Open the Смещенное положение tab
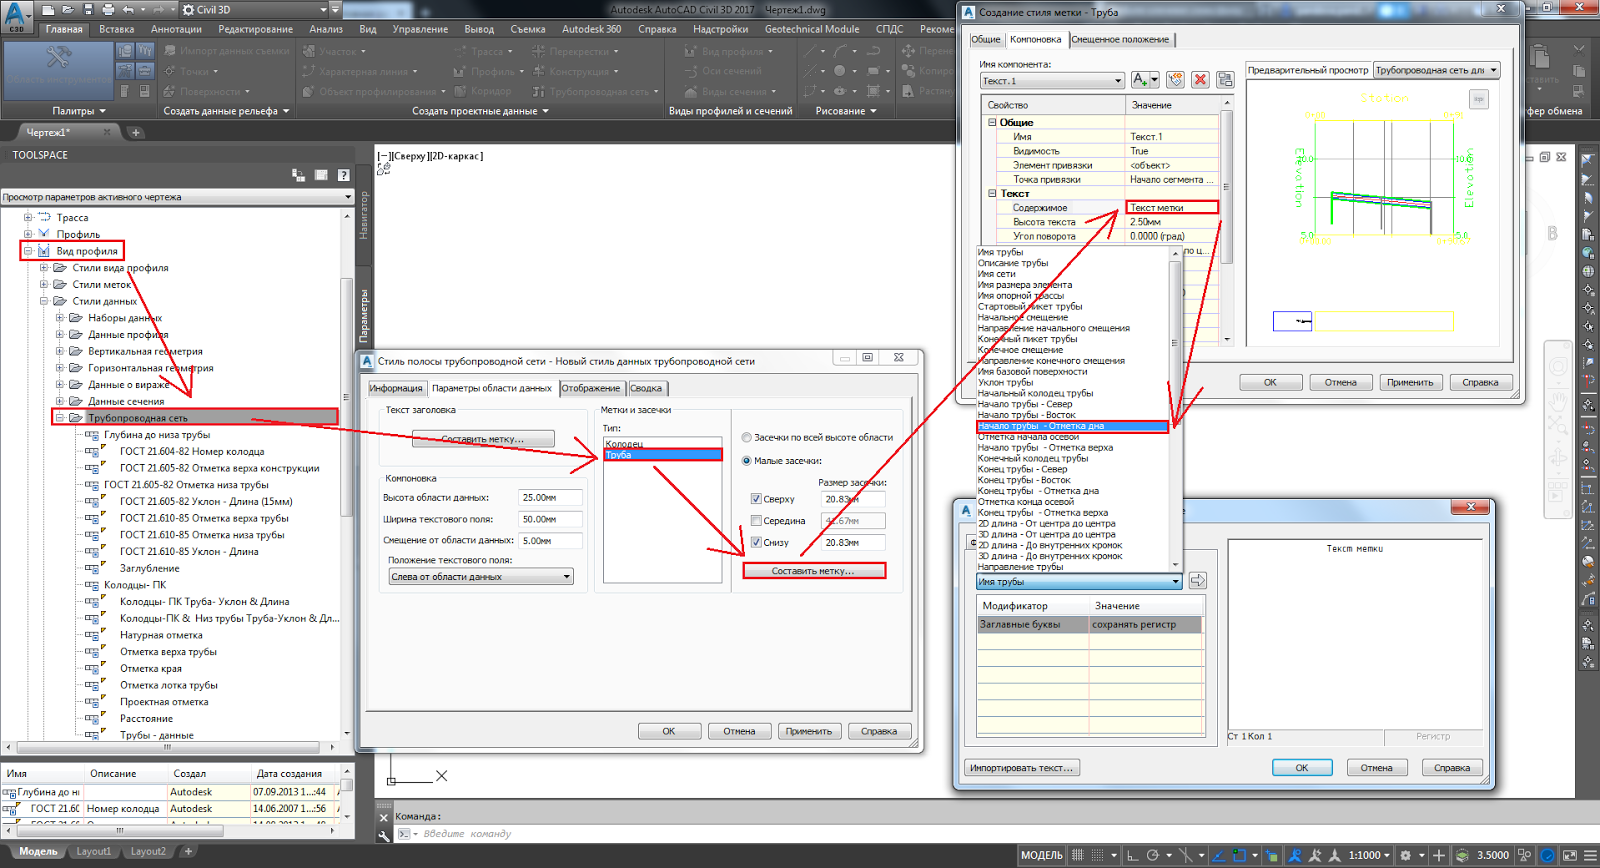The width and height of the screenshot is (1600, 868). tap(1120, 39)
